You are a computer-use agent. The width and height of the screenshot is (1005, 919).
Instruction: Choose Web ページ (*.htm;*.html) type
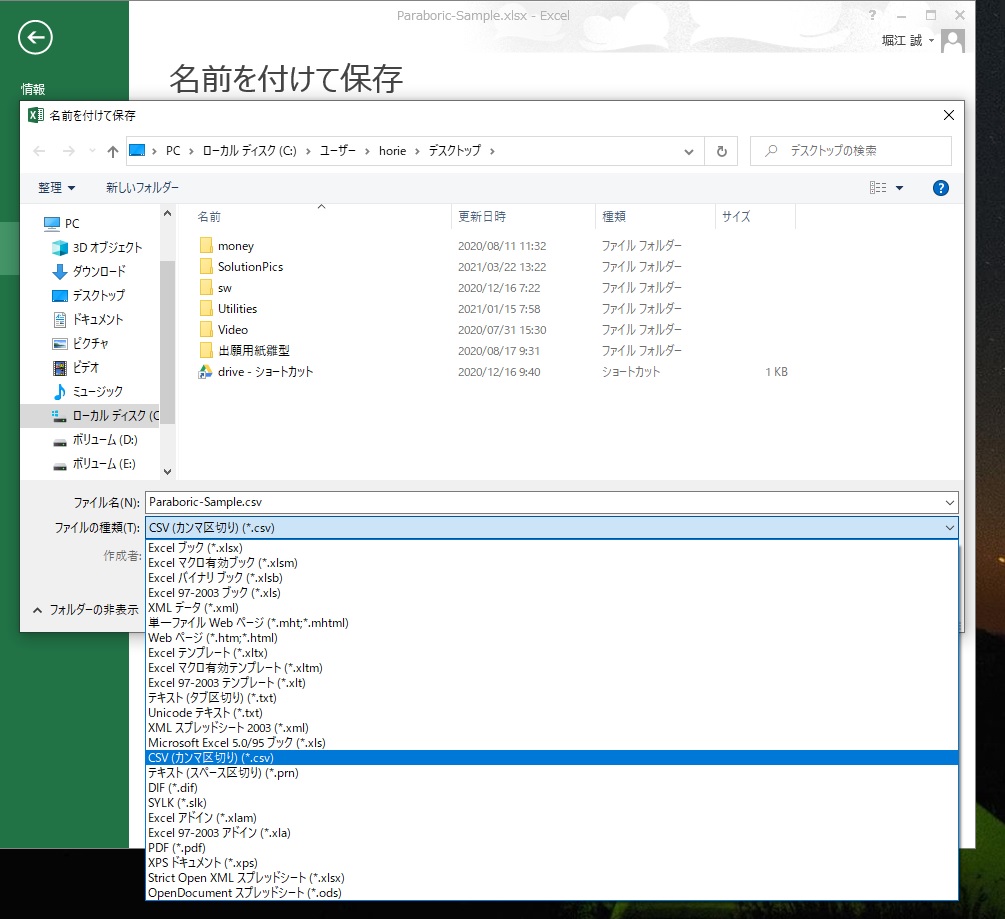(x=552, y=638)
